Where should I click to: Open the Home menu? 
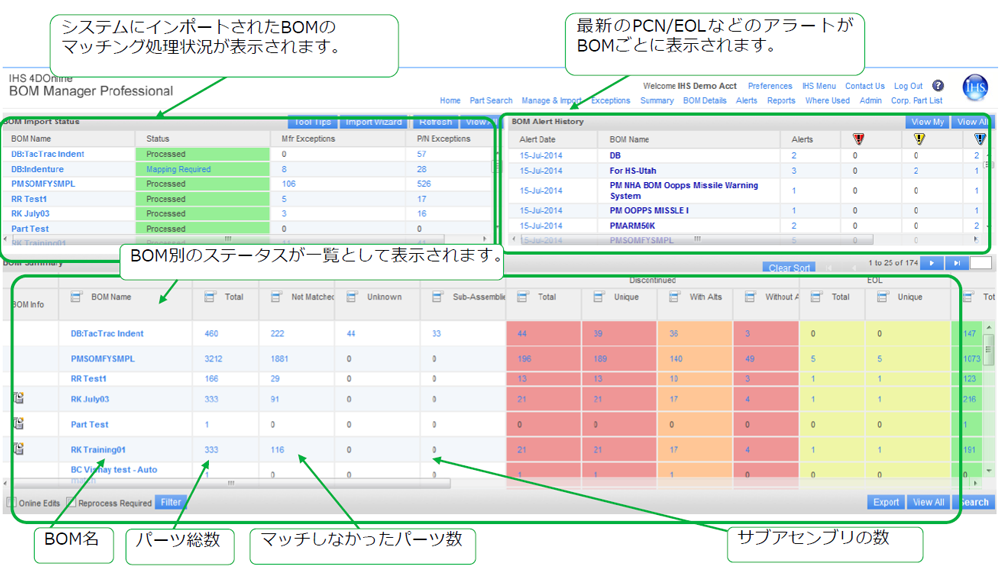tap(450, 101)
